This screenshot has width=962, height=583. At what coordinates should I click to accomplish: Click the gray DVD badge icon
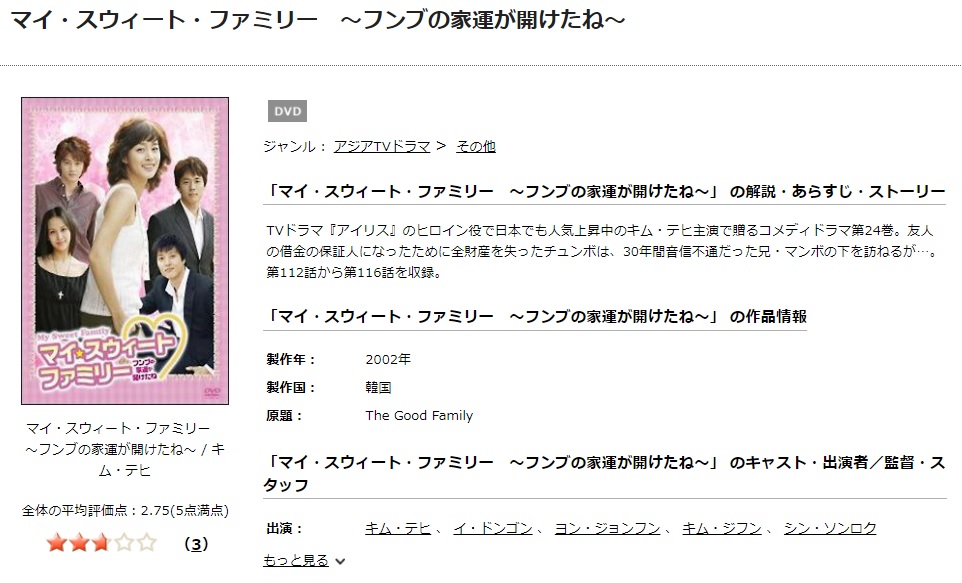287,111
